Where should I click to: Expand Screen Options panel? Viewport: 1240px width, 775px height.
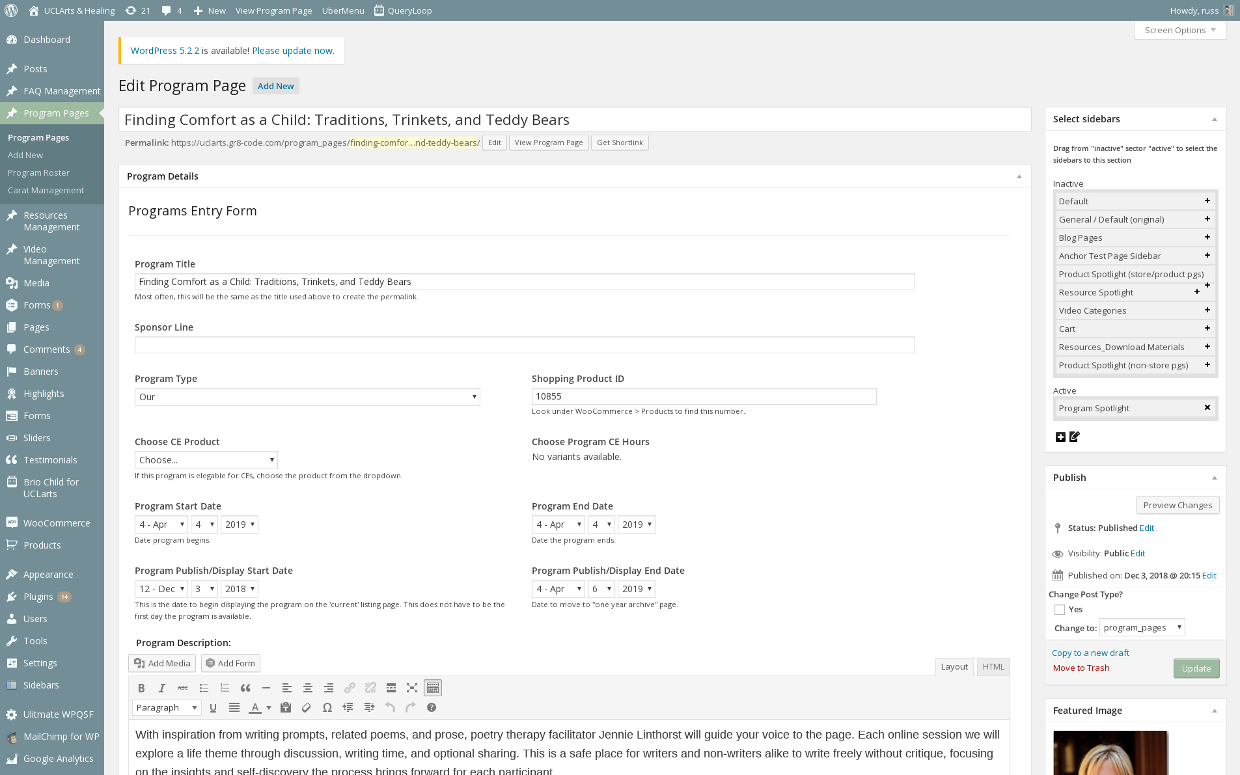[x=1180, y=30]
